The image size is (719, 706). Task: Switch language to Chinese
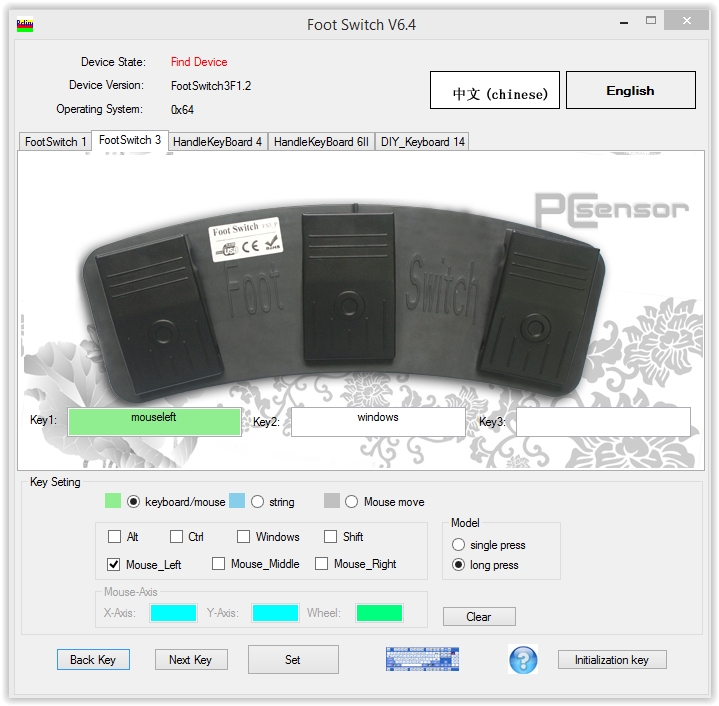[495, 90]
